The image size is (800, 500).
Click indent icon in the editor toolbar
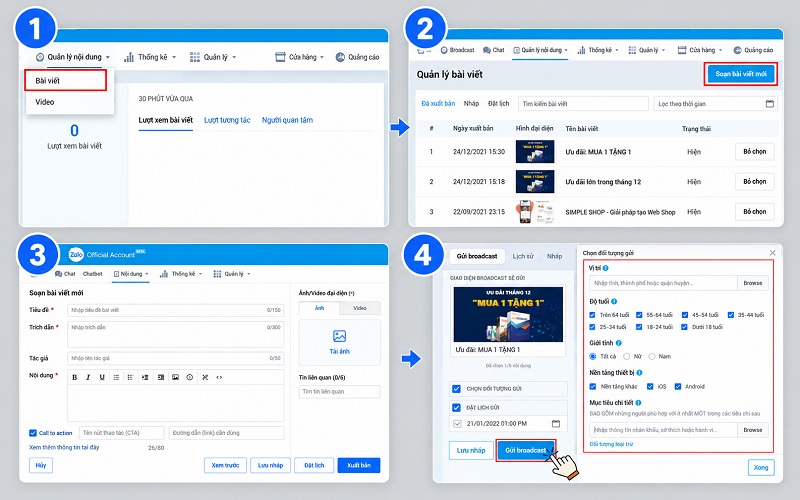[x=161, y=378]
